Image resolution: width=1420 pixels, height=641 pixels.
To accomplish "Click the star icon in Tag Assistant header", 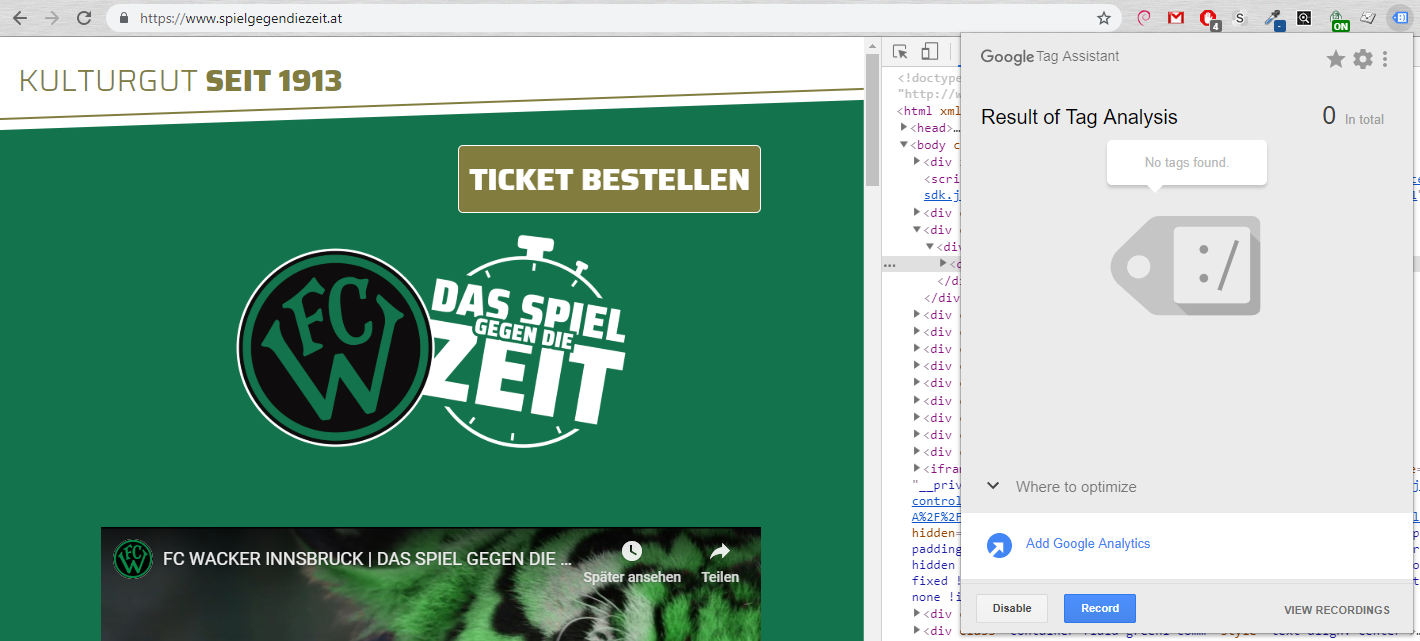I will 1335,59.
